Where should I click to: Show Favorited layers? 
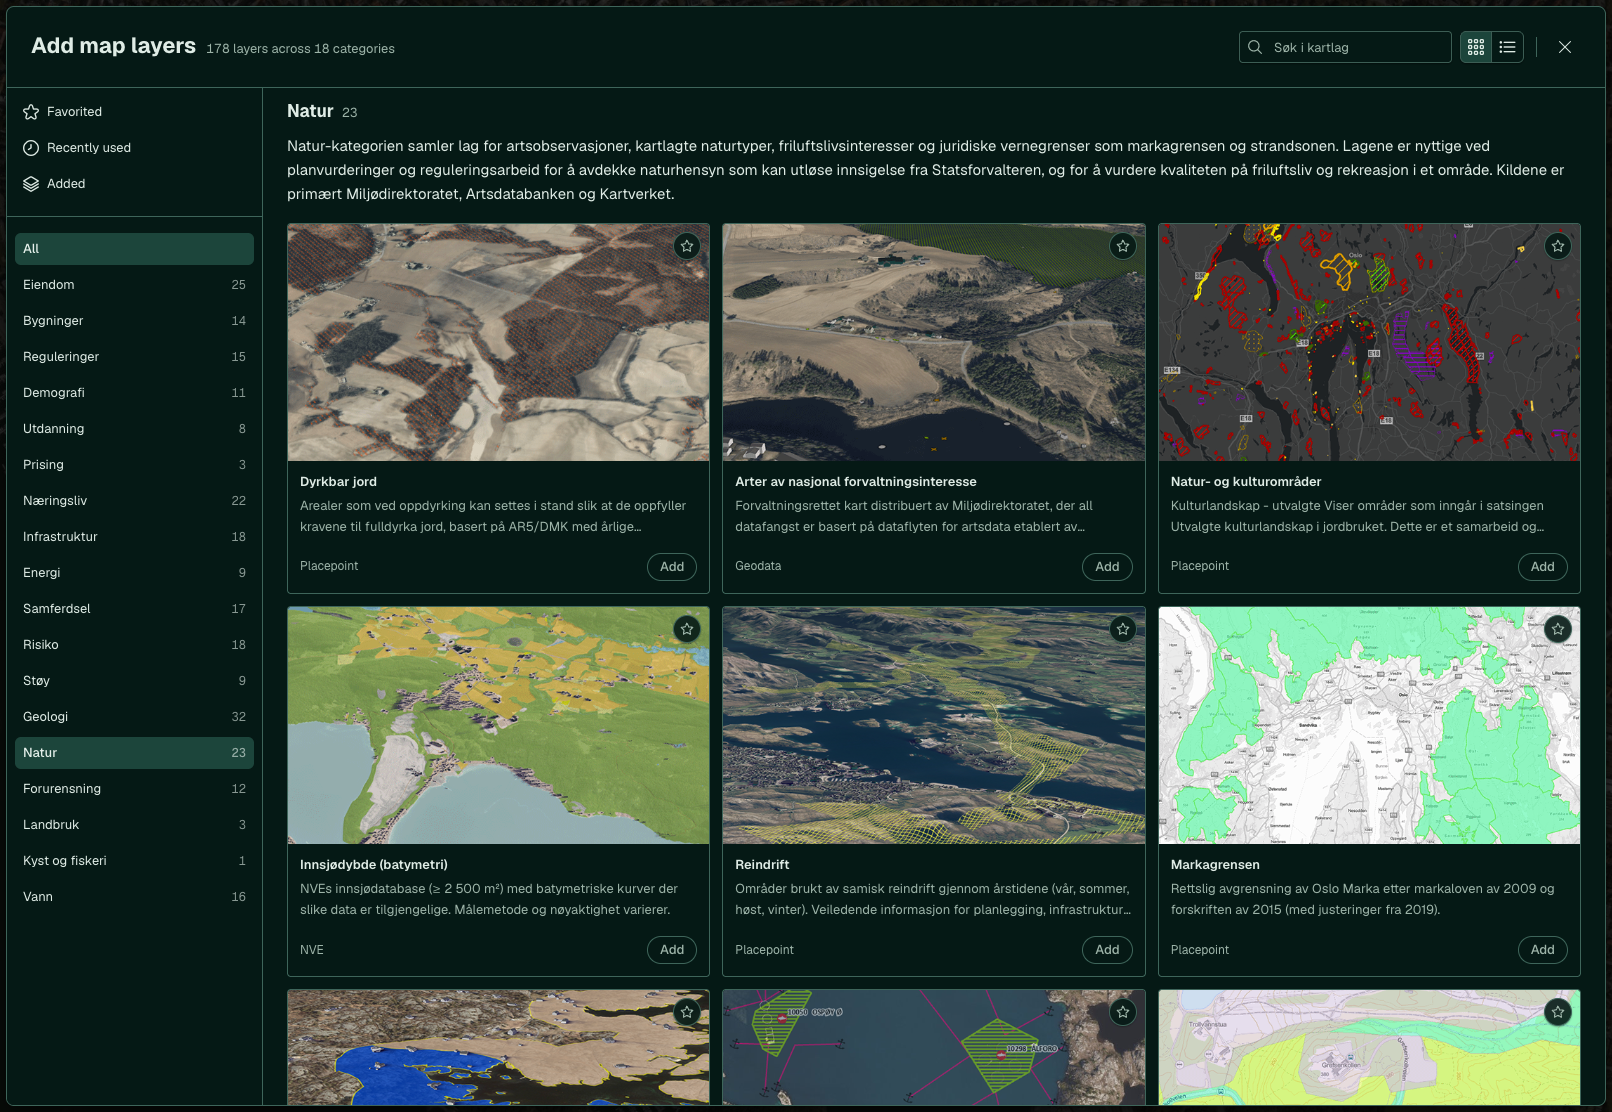134,112
